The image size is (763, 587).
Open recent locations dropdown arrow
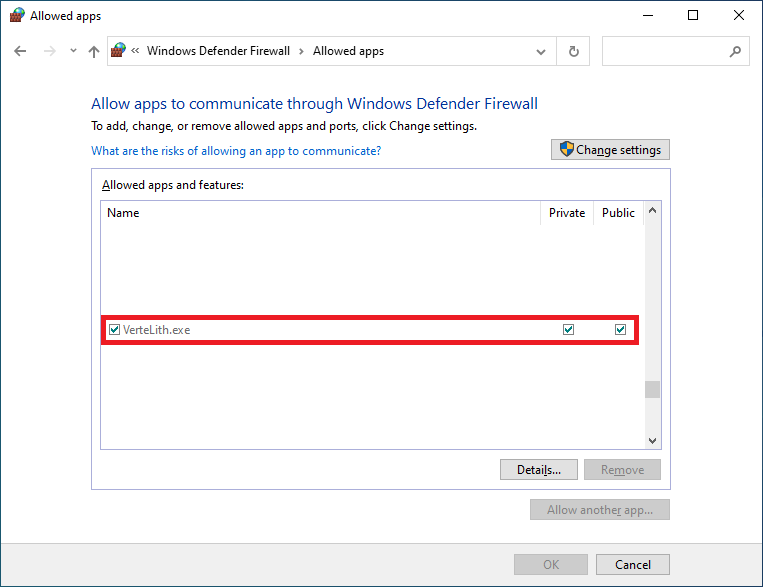pyautogui.click(x=73, y=51)
